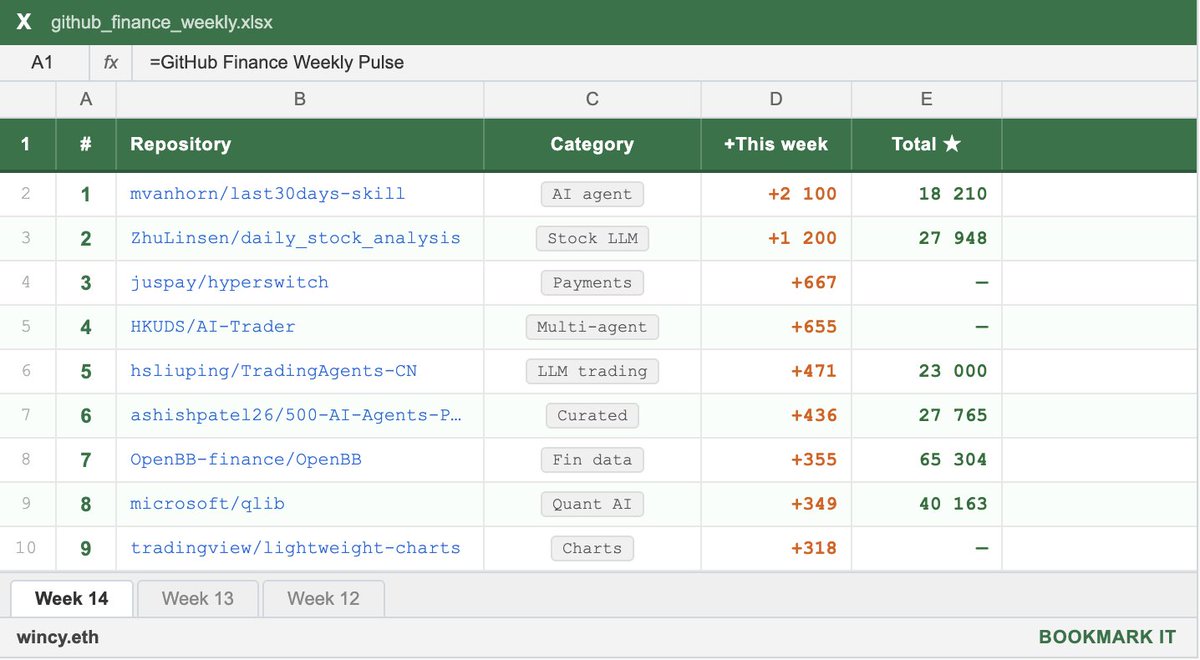Select the 18 210 total stars cell
The width and height of the screenshot is (1200, 660).
[927, 194]
